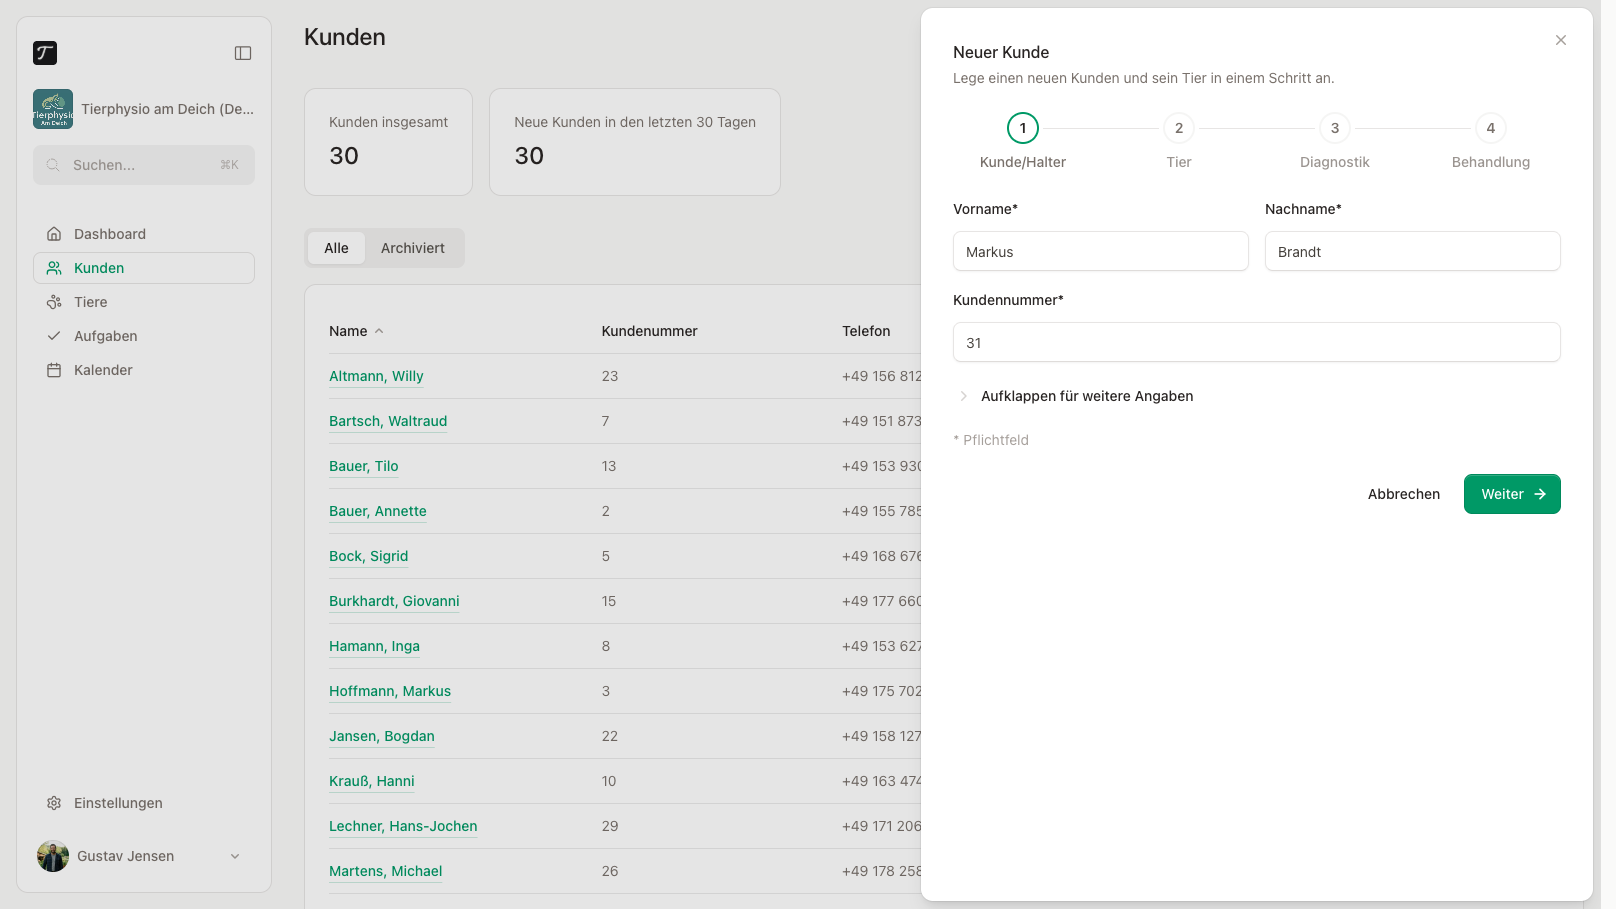
Task: Open the Dashboard home icon
Action: (x=54, y=234)
